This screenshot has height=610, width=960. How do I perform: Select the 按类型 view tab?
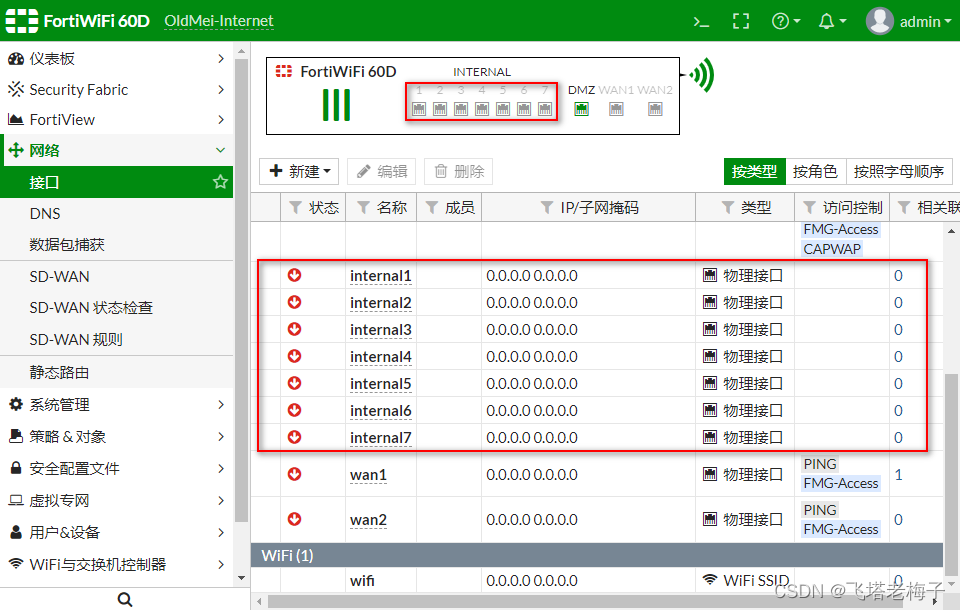754,171
